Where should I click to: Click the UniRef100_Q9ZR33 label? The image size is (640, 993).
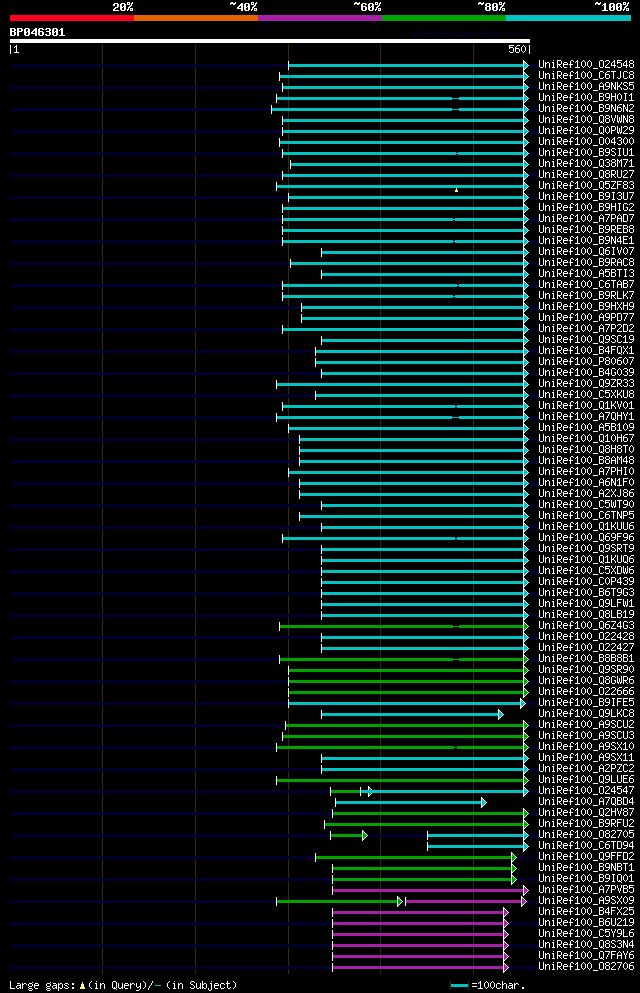point(586,384)
